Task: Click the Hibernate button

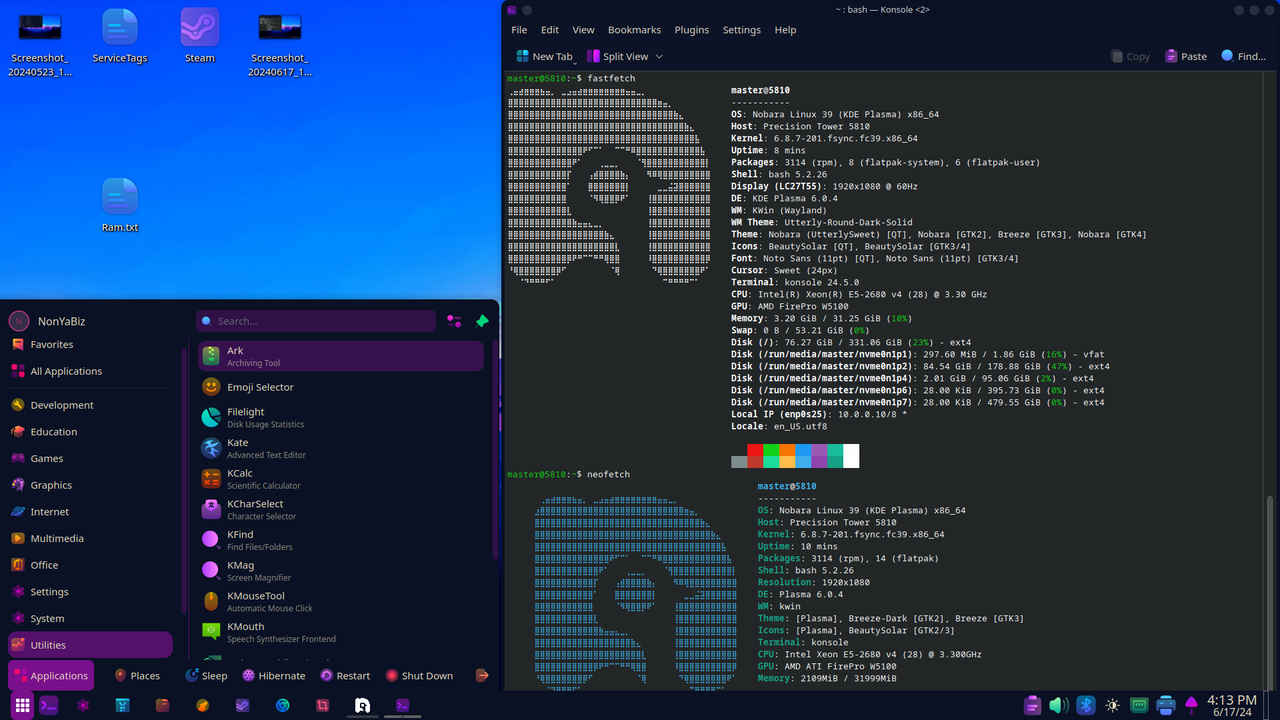Action: tap(274, 676)
